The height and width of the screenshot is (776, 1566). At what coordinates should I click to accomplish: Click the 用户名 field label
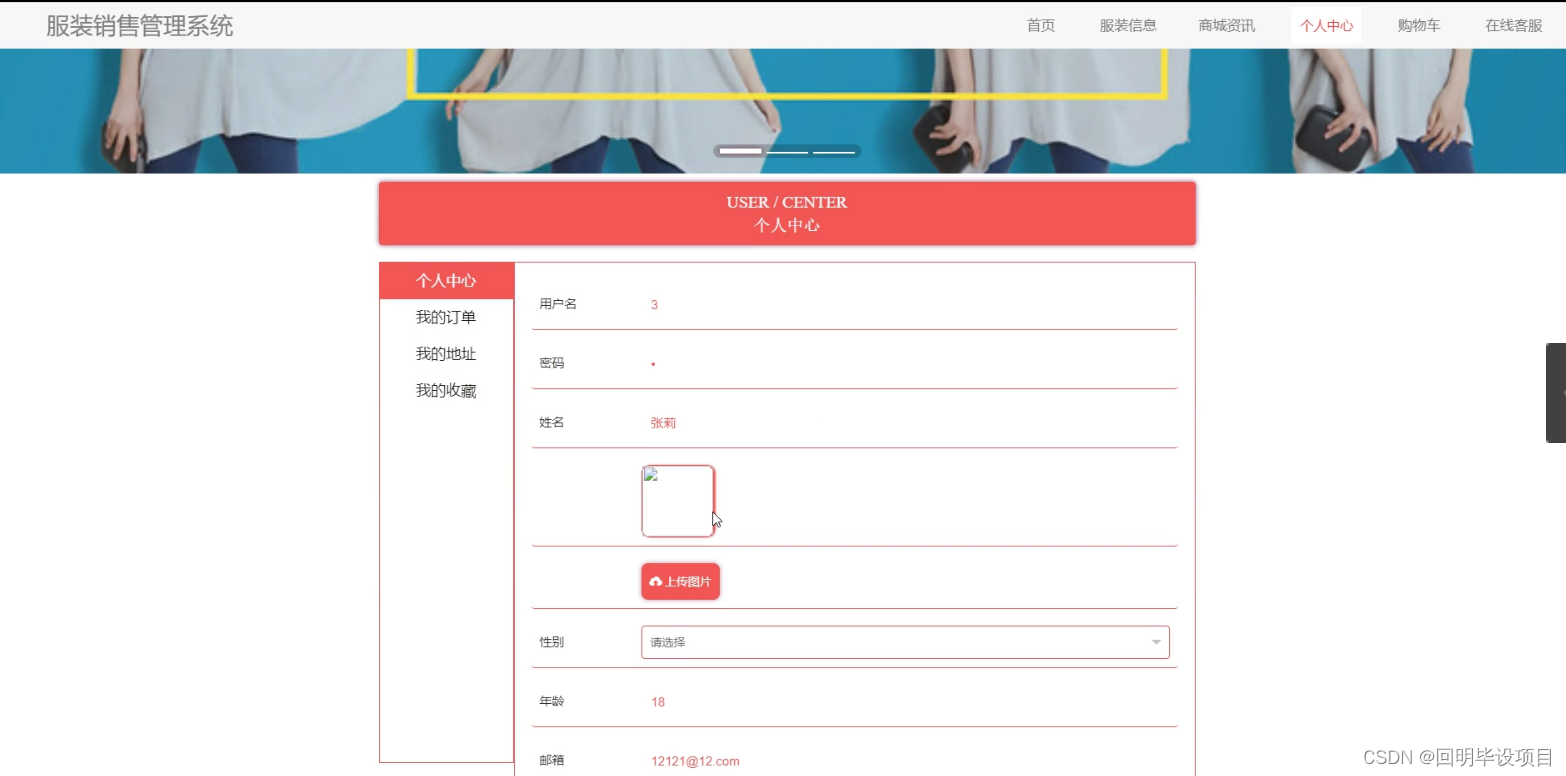[x=558, y=304]
